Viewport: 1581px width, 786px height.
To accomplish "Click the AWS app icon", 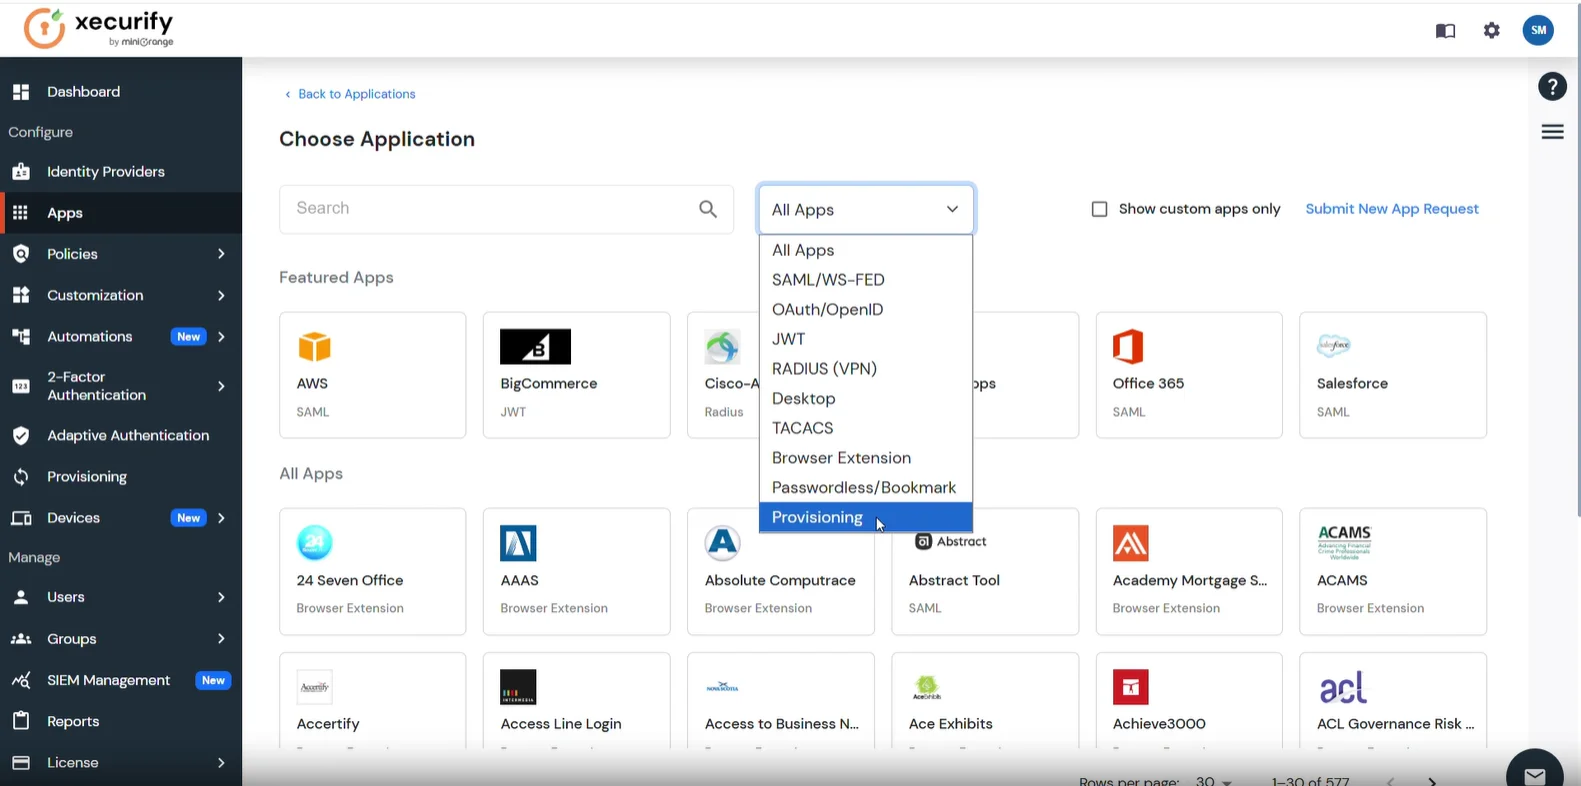I will pos(314,347).
